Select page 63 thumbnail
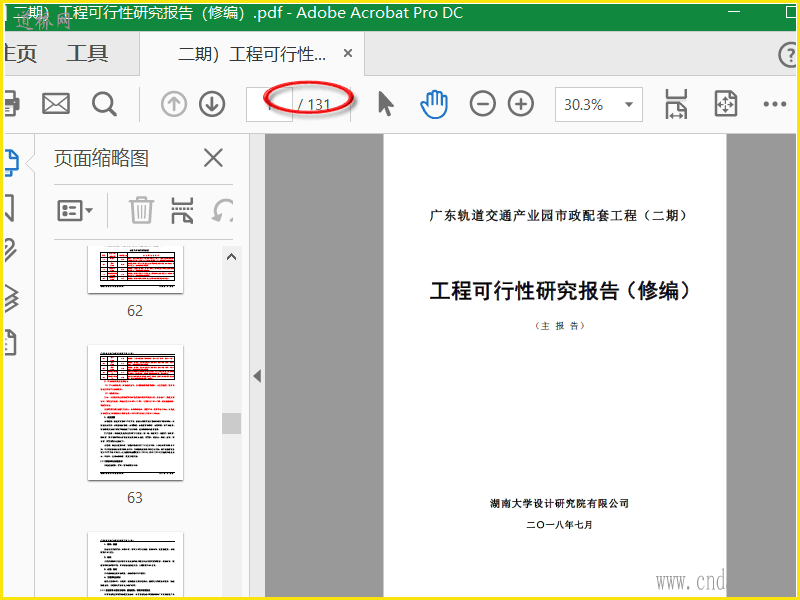 pyautogui.click(x=135, y=412)
